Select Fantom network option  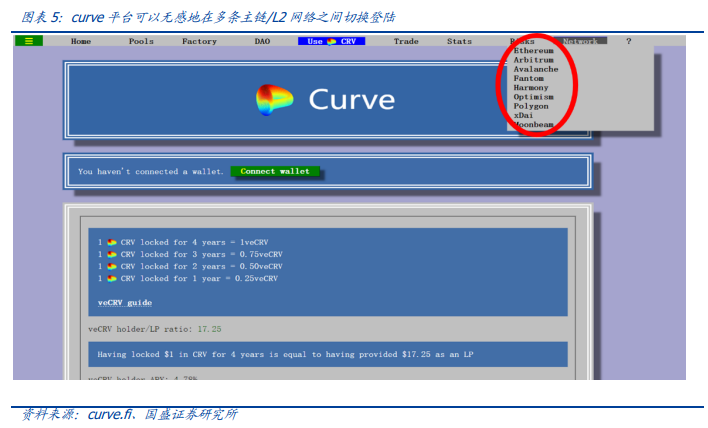(x=529, y=78)
